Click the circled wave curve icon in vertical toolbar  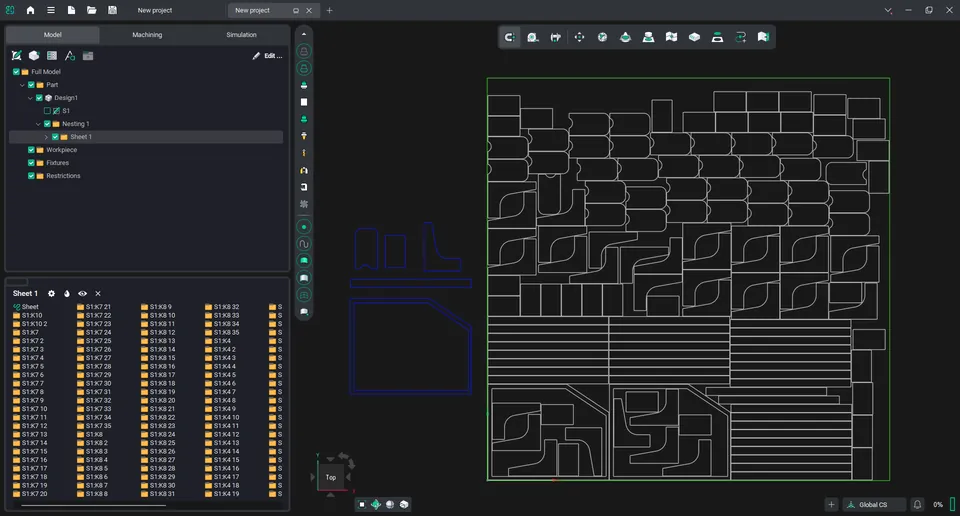tap(304, 244)
